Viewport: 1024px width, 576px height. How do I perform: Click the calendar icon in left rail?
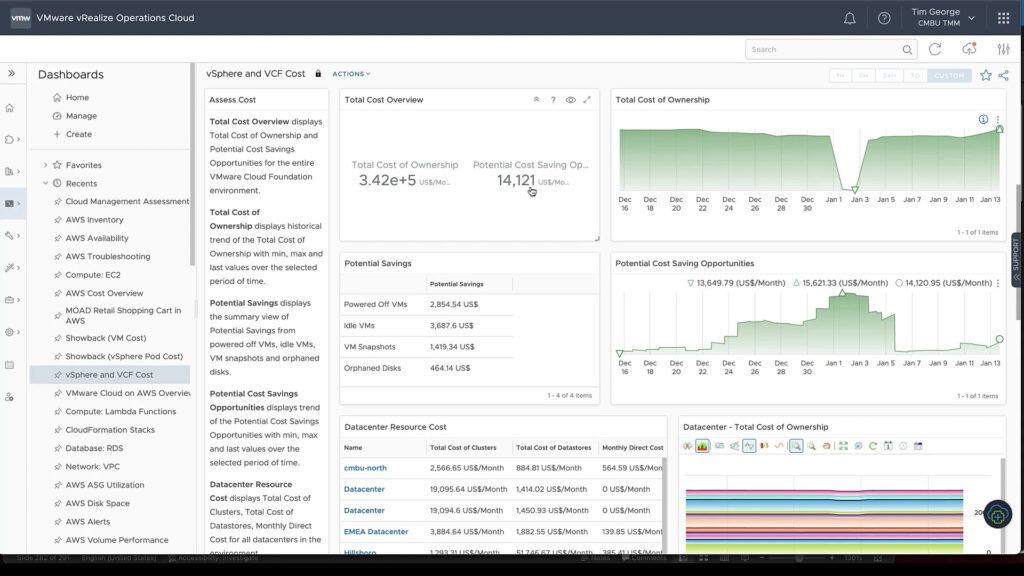[9, 365]
